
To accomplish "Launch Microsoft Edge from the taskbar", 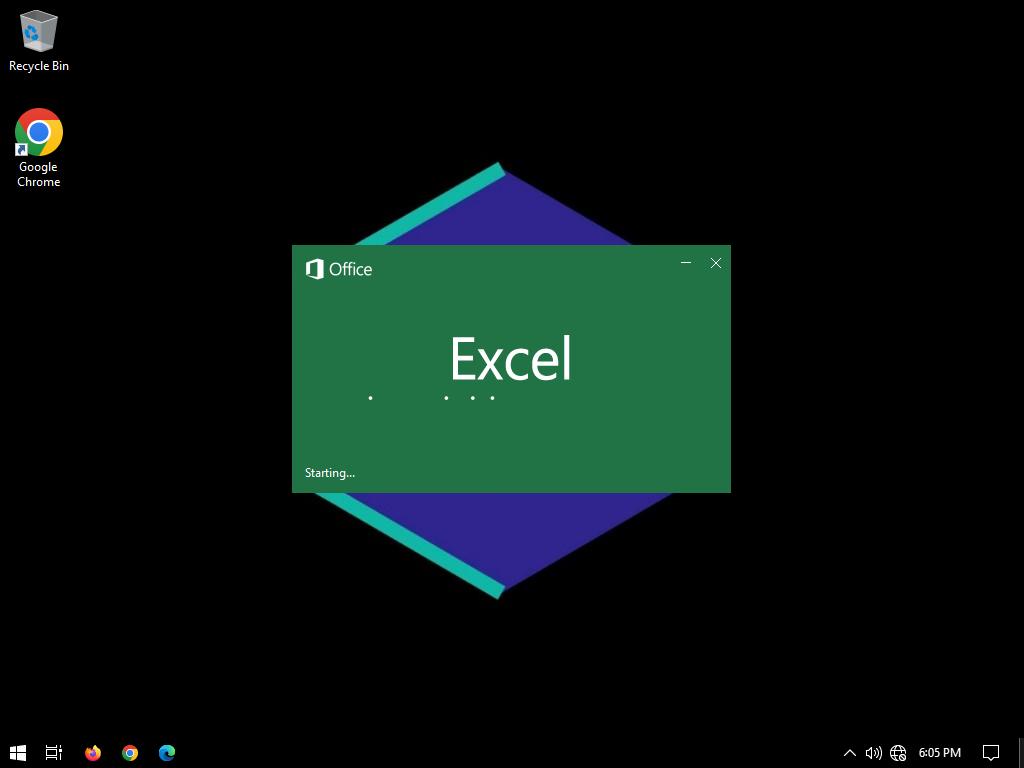I will pos(167,752).
